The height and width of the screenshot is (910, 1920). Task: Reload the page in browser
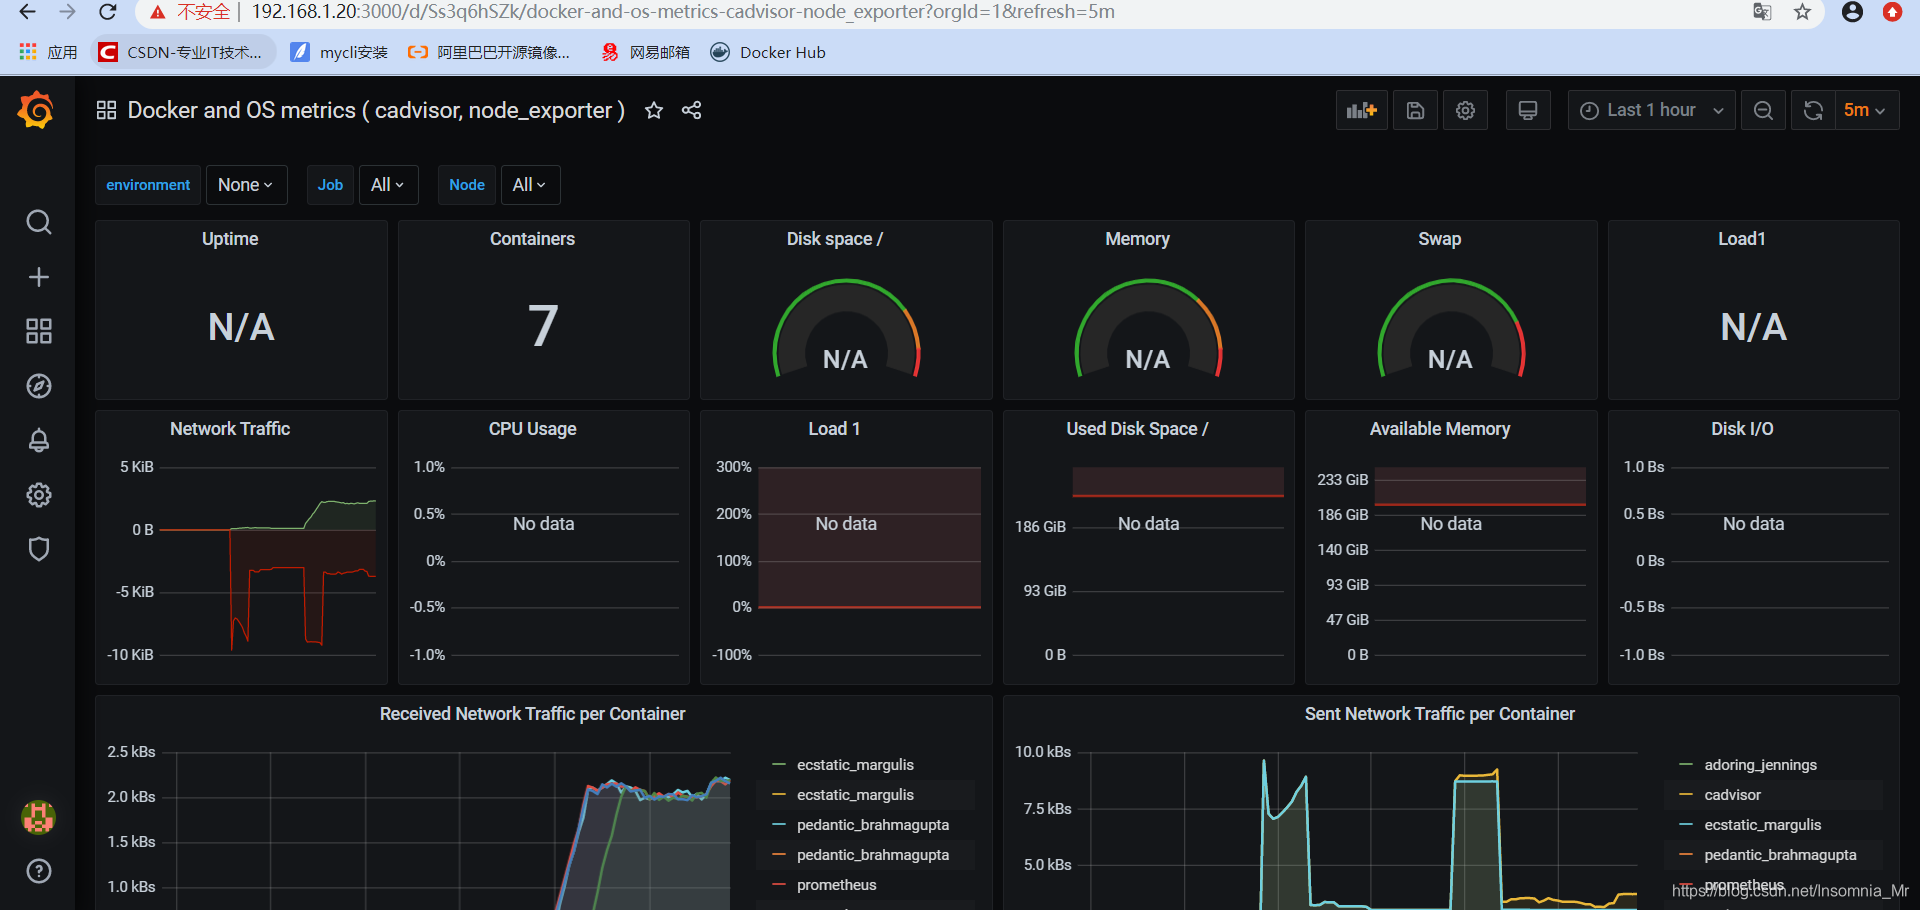[108, 12]
